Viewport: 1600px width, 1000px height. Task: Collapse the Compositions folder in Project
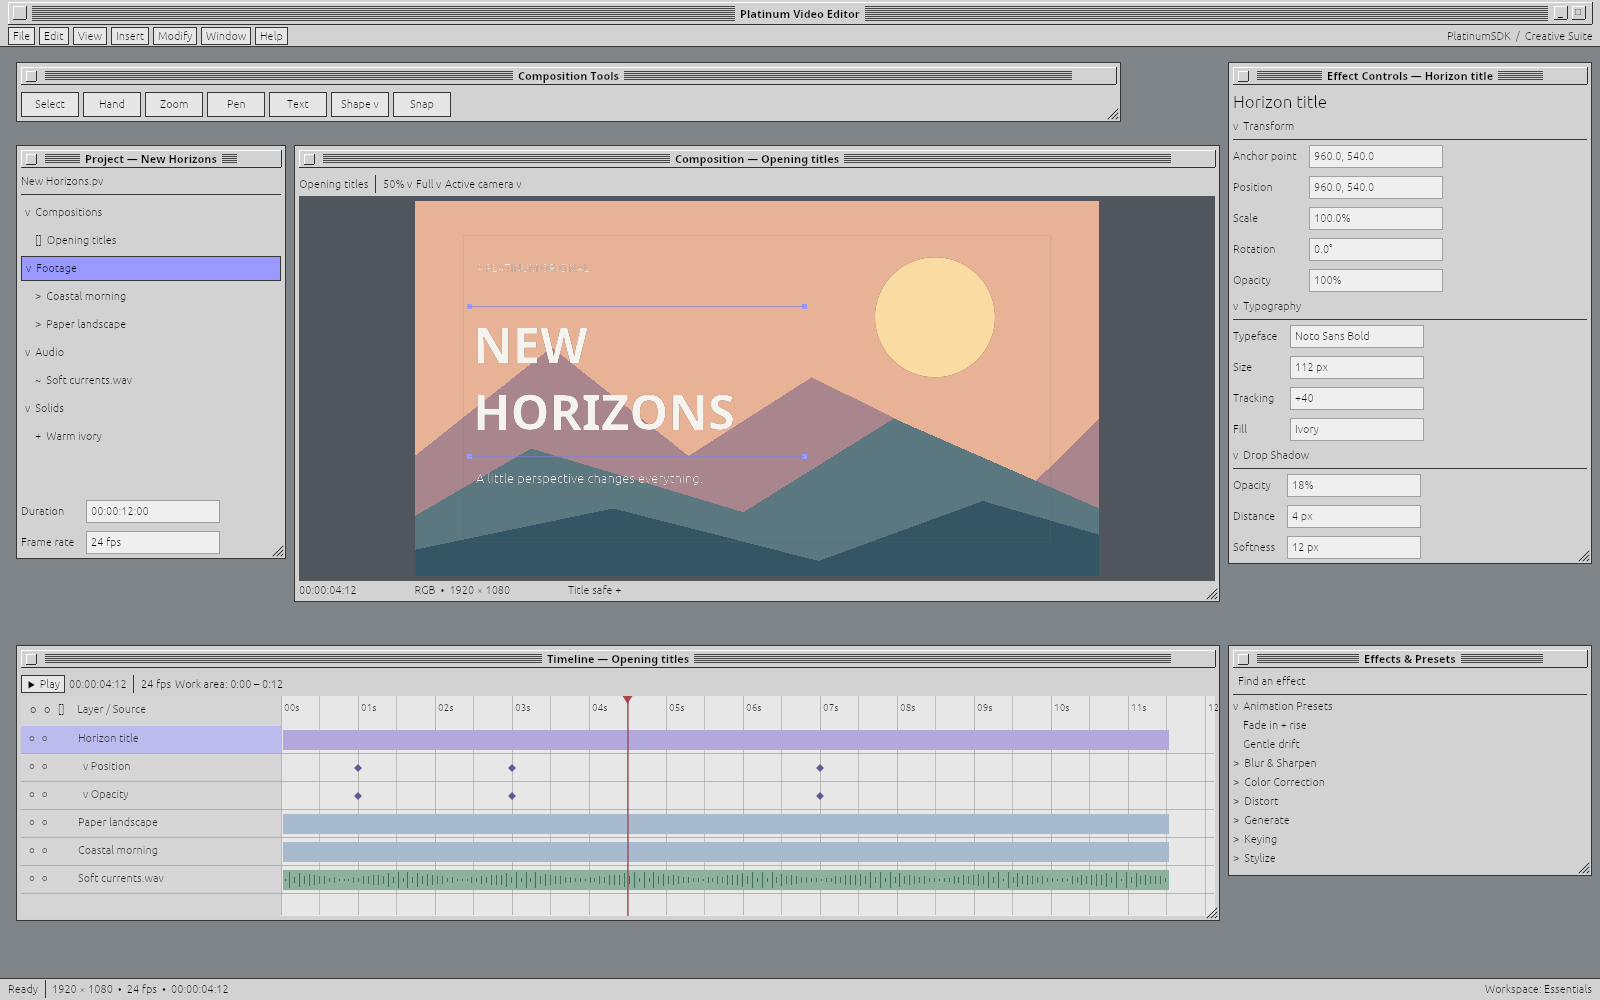click(28, 213)
